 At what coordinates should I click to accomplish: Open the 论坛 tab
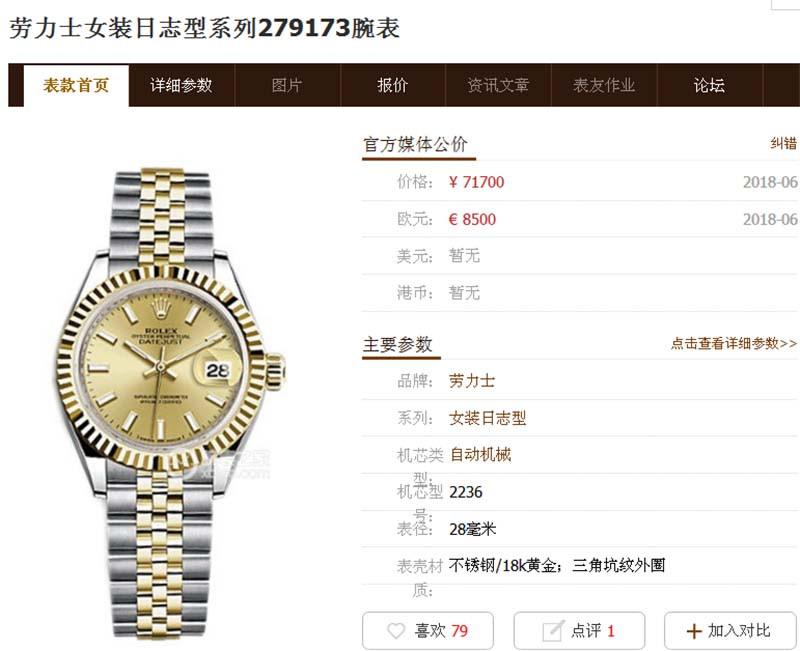pyautogui.click(x=710, y=85)
